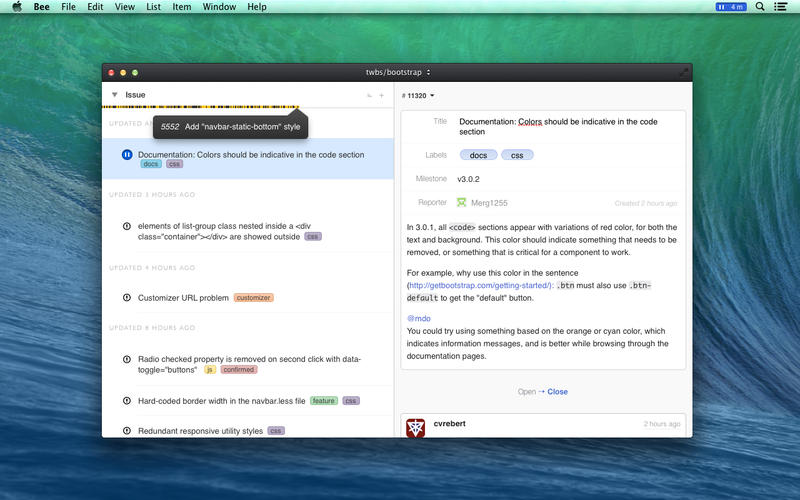Click the blue pause icon on the Documentation issue
This screenshot has height=500, width=800.
(127, 155)
